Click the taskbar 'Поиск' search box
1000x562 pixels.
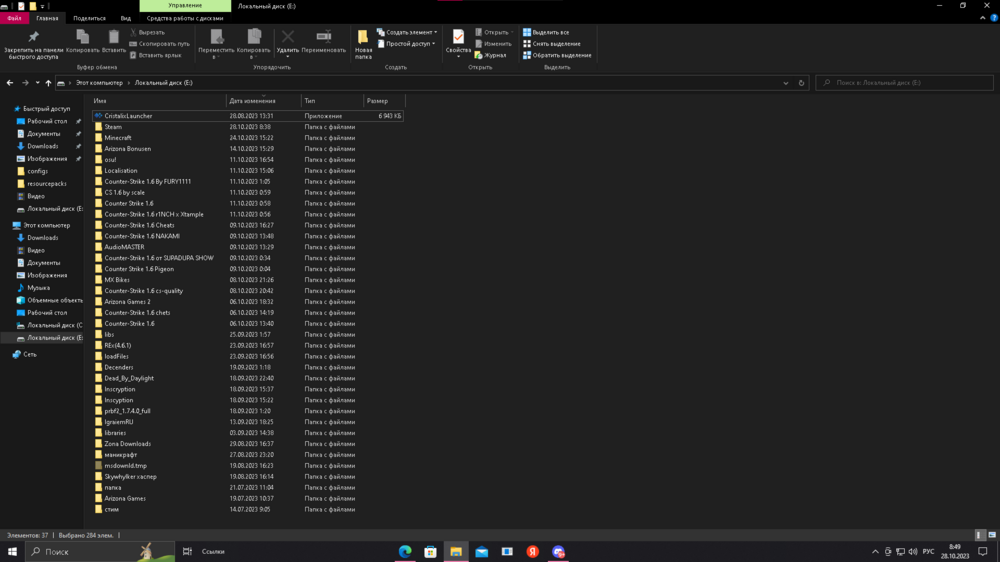point(100,551)
